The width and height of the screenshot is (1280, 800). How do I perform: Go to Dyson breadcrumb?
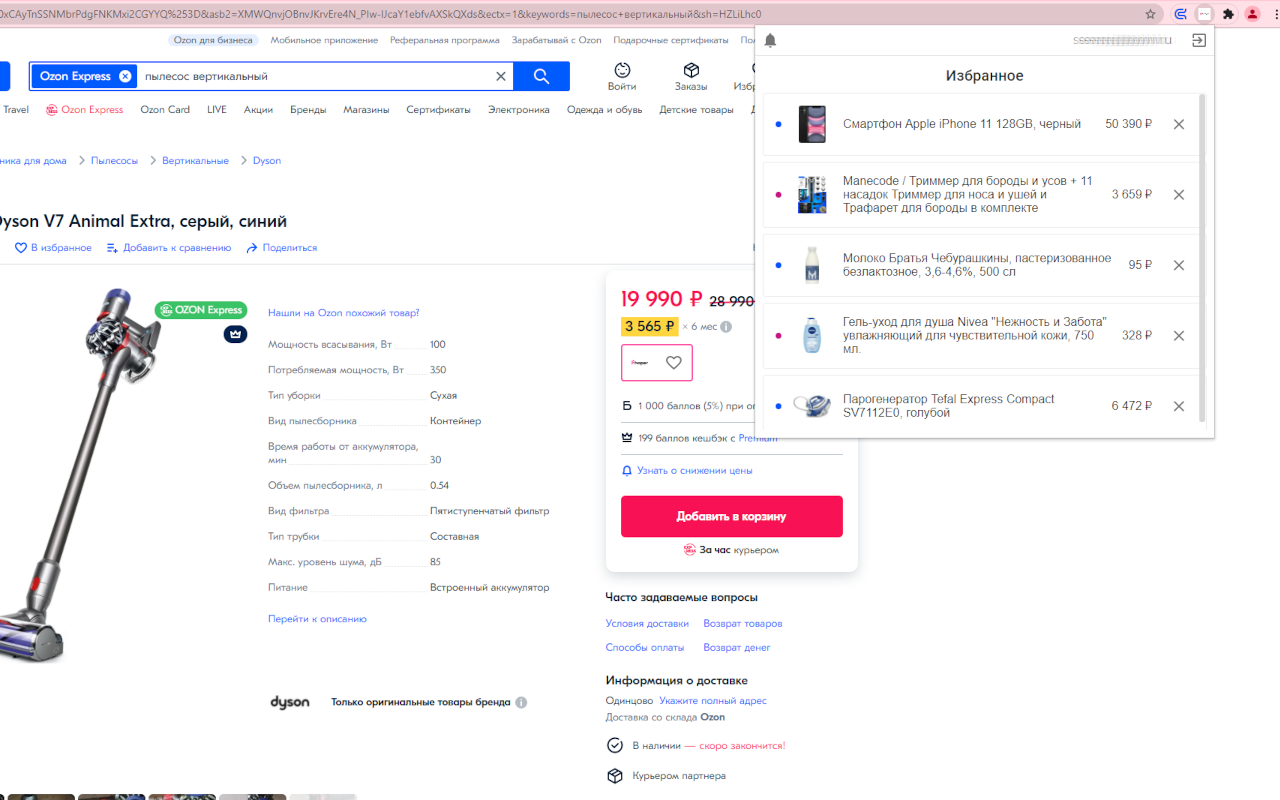pos(267,160)
